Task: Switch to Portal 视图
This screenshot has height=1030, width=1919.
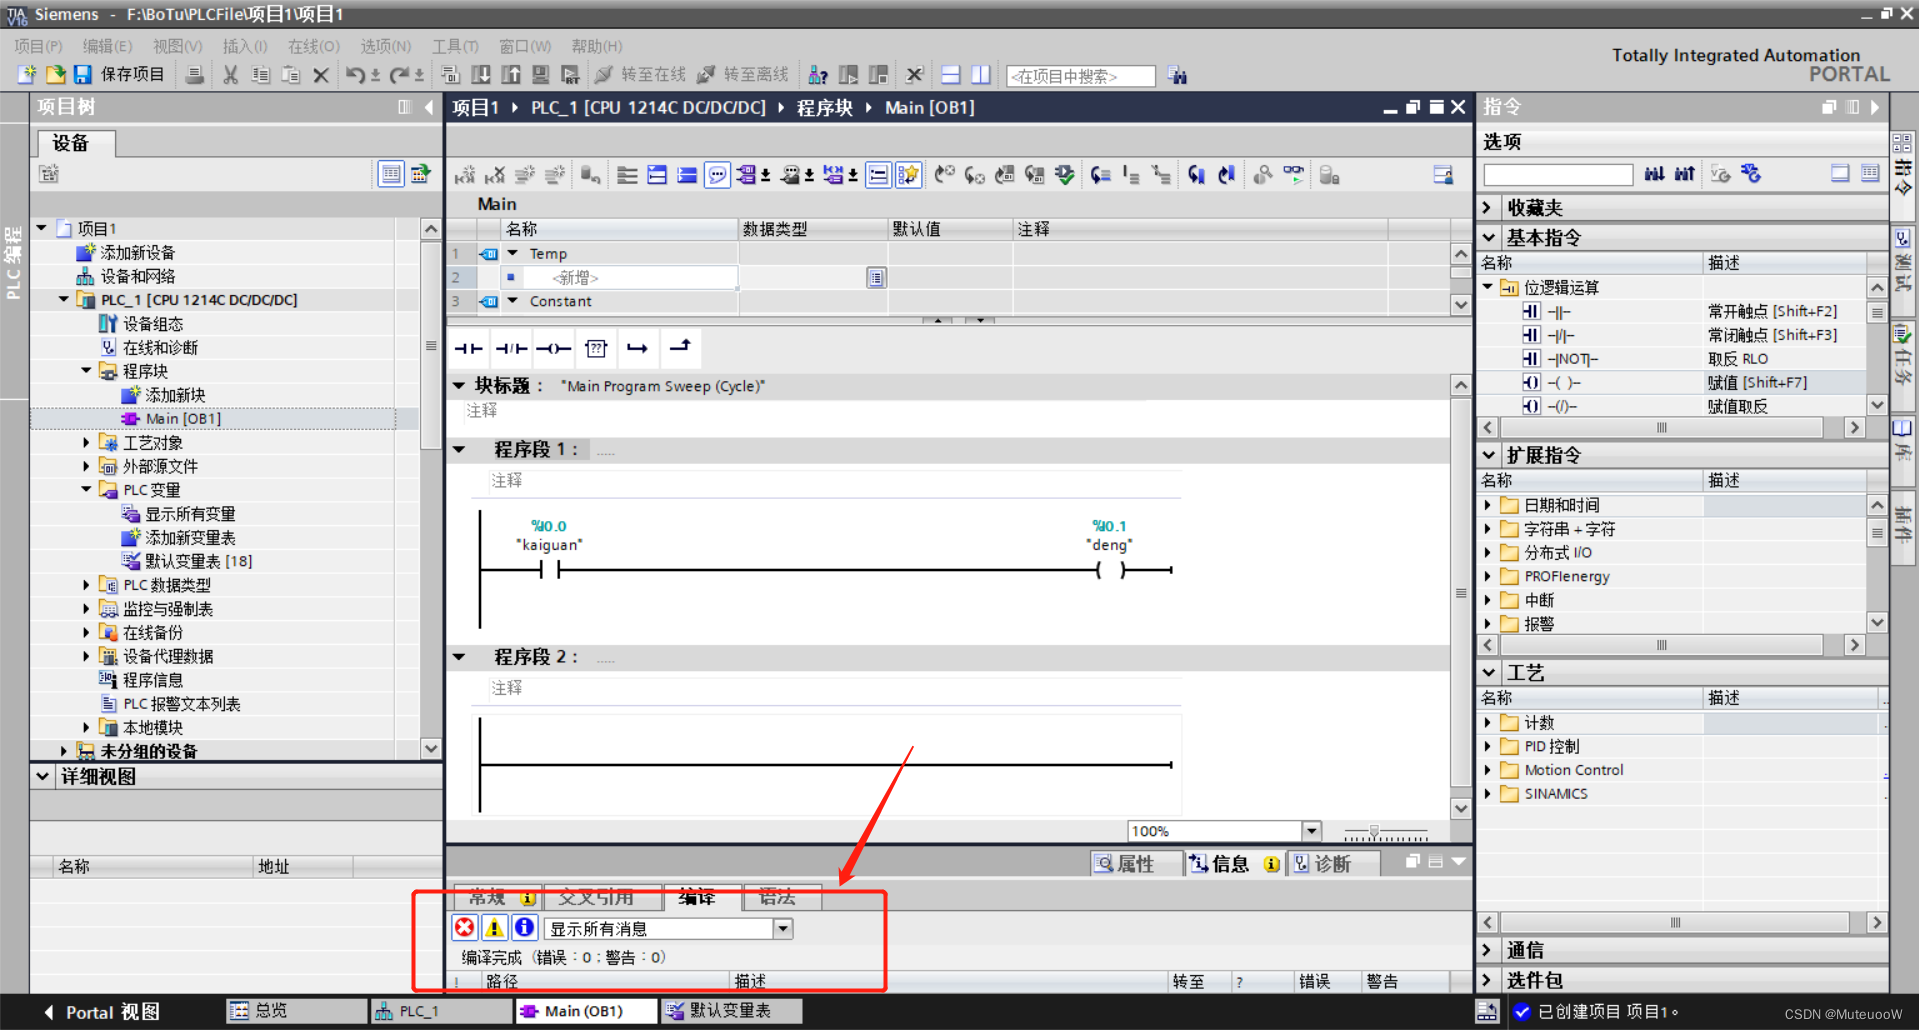Action: (x=101, y=1012)
